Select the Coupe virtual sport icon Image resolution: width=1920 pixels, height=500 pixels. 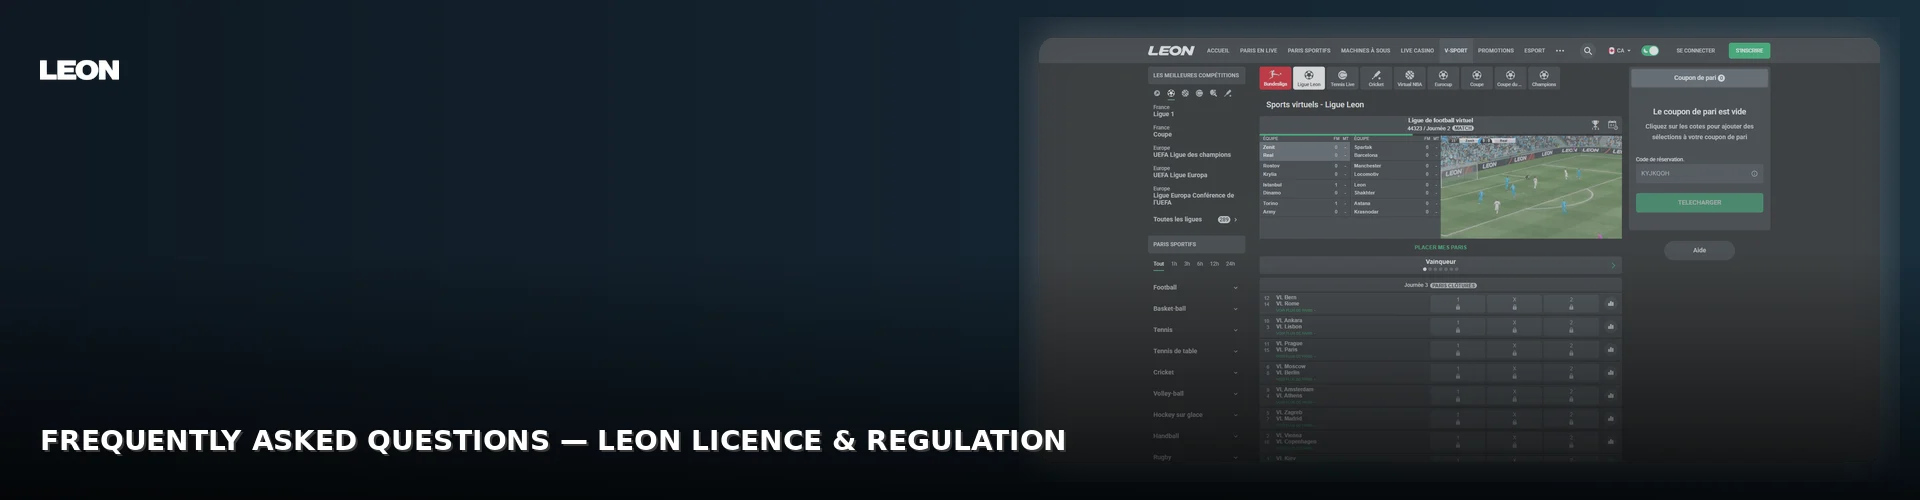pos(1477,78)
